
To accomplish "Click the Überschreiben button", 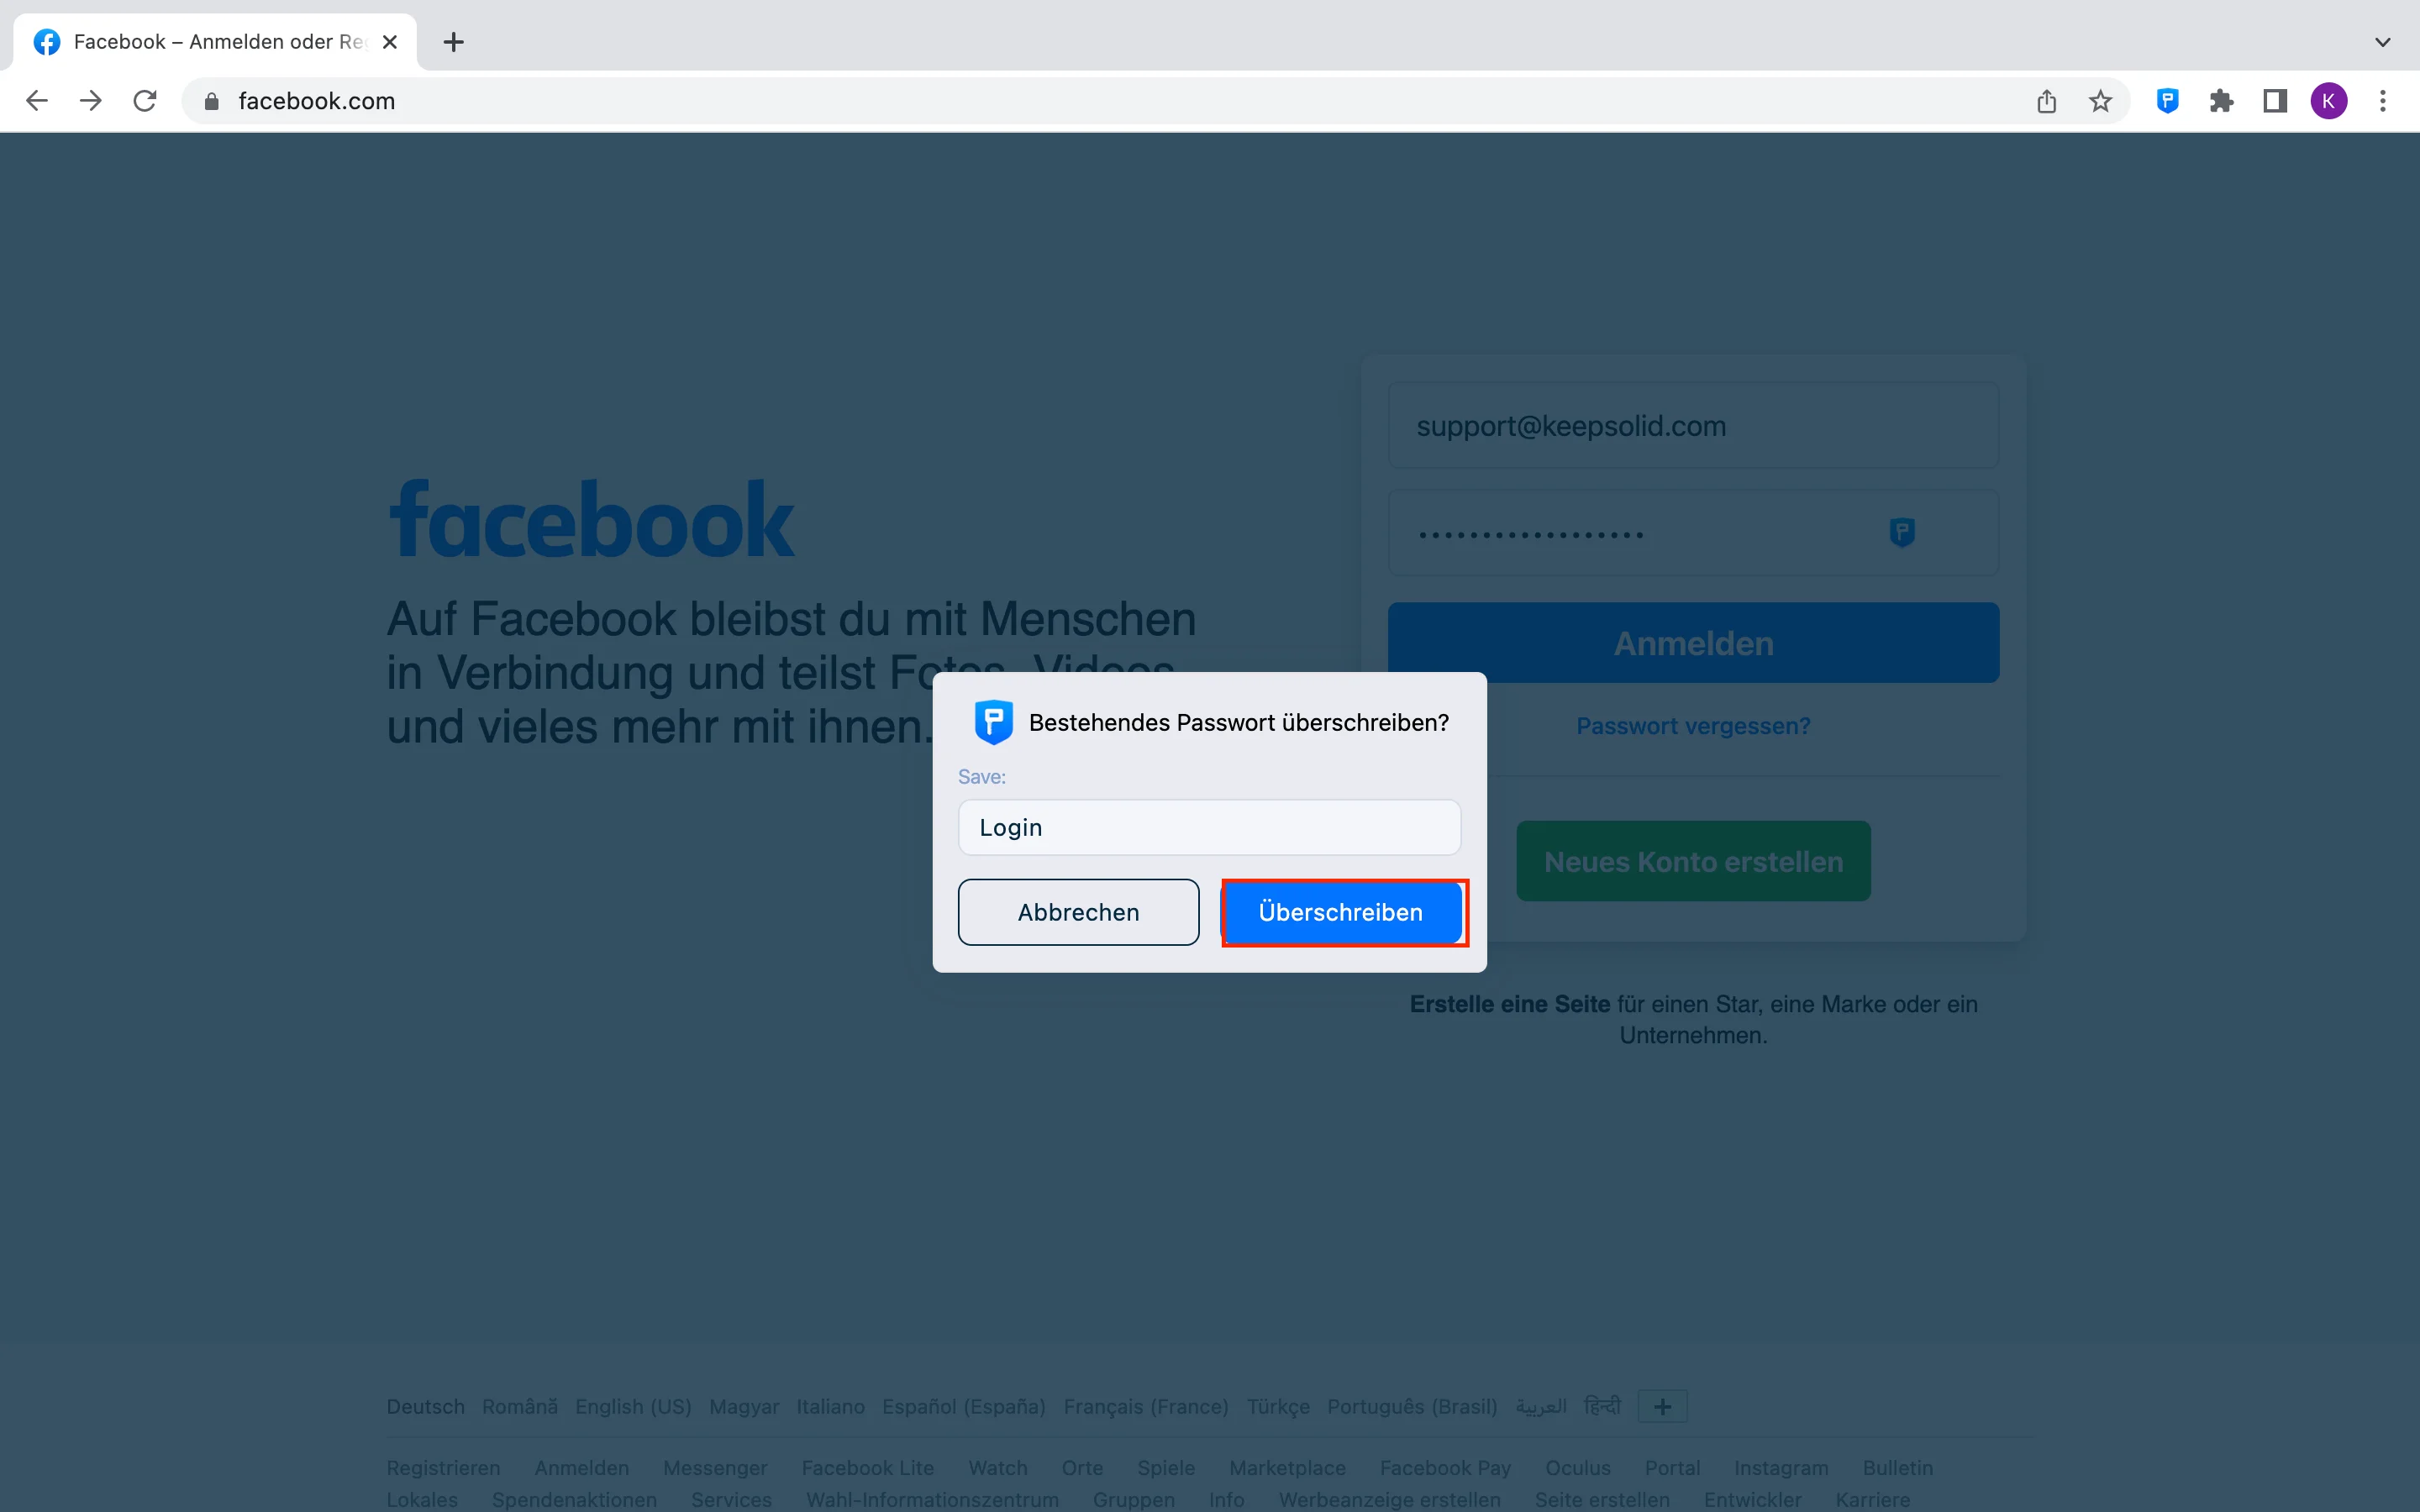I will [1341, 912].
